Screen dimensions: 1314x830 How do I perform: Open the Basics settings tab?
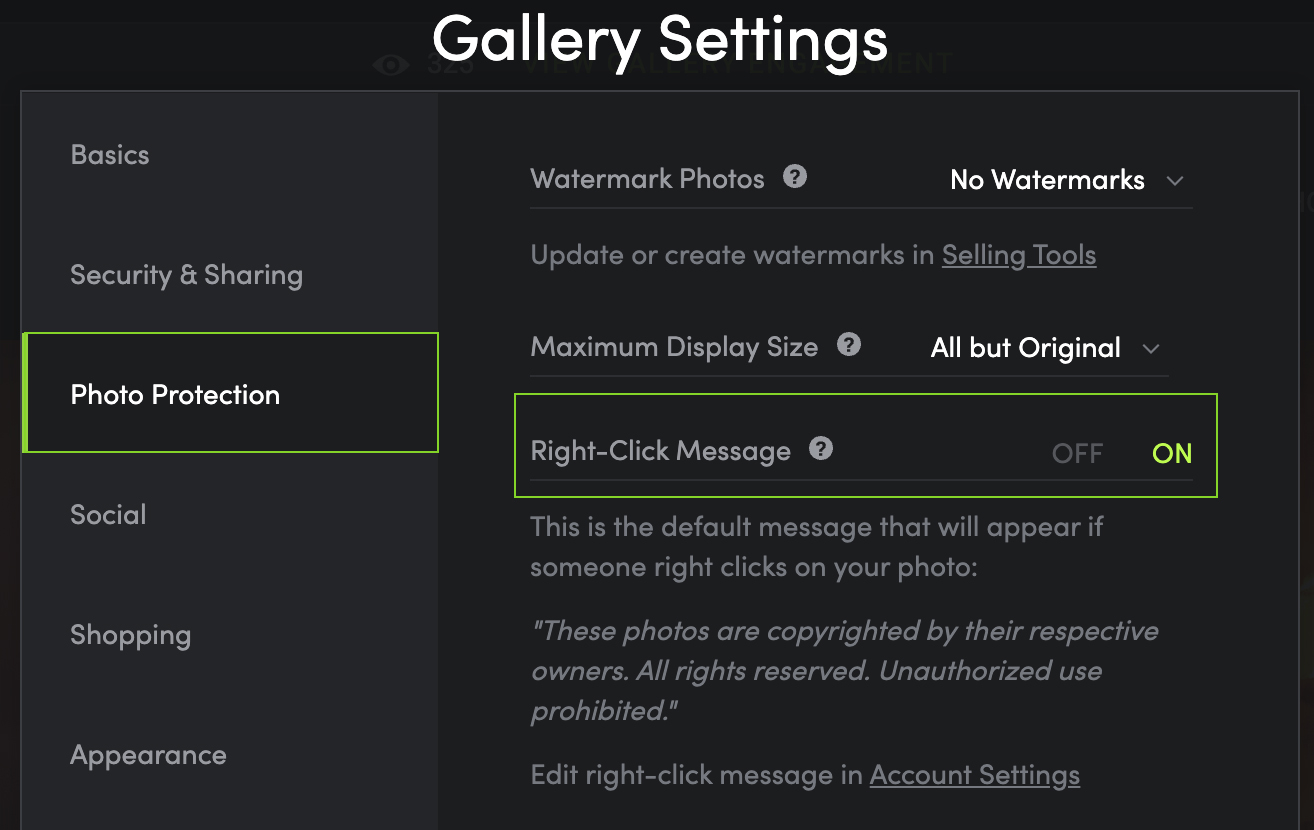[110, 155]
